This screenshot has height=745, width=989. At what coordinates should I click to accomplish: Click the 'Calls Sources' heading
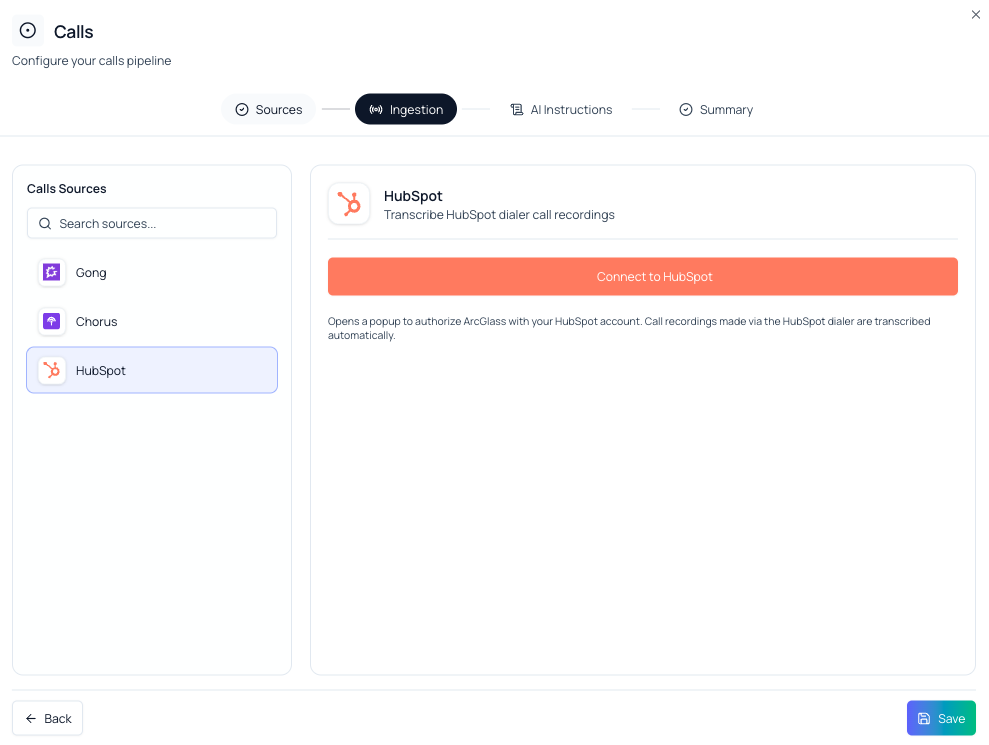[66, 189]
